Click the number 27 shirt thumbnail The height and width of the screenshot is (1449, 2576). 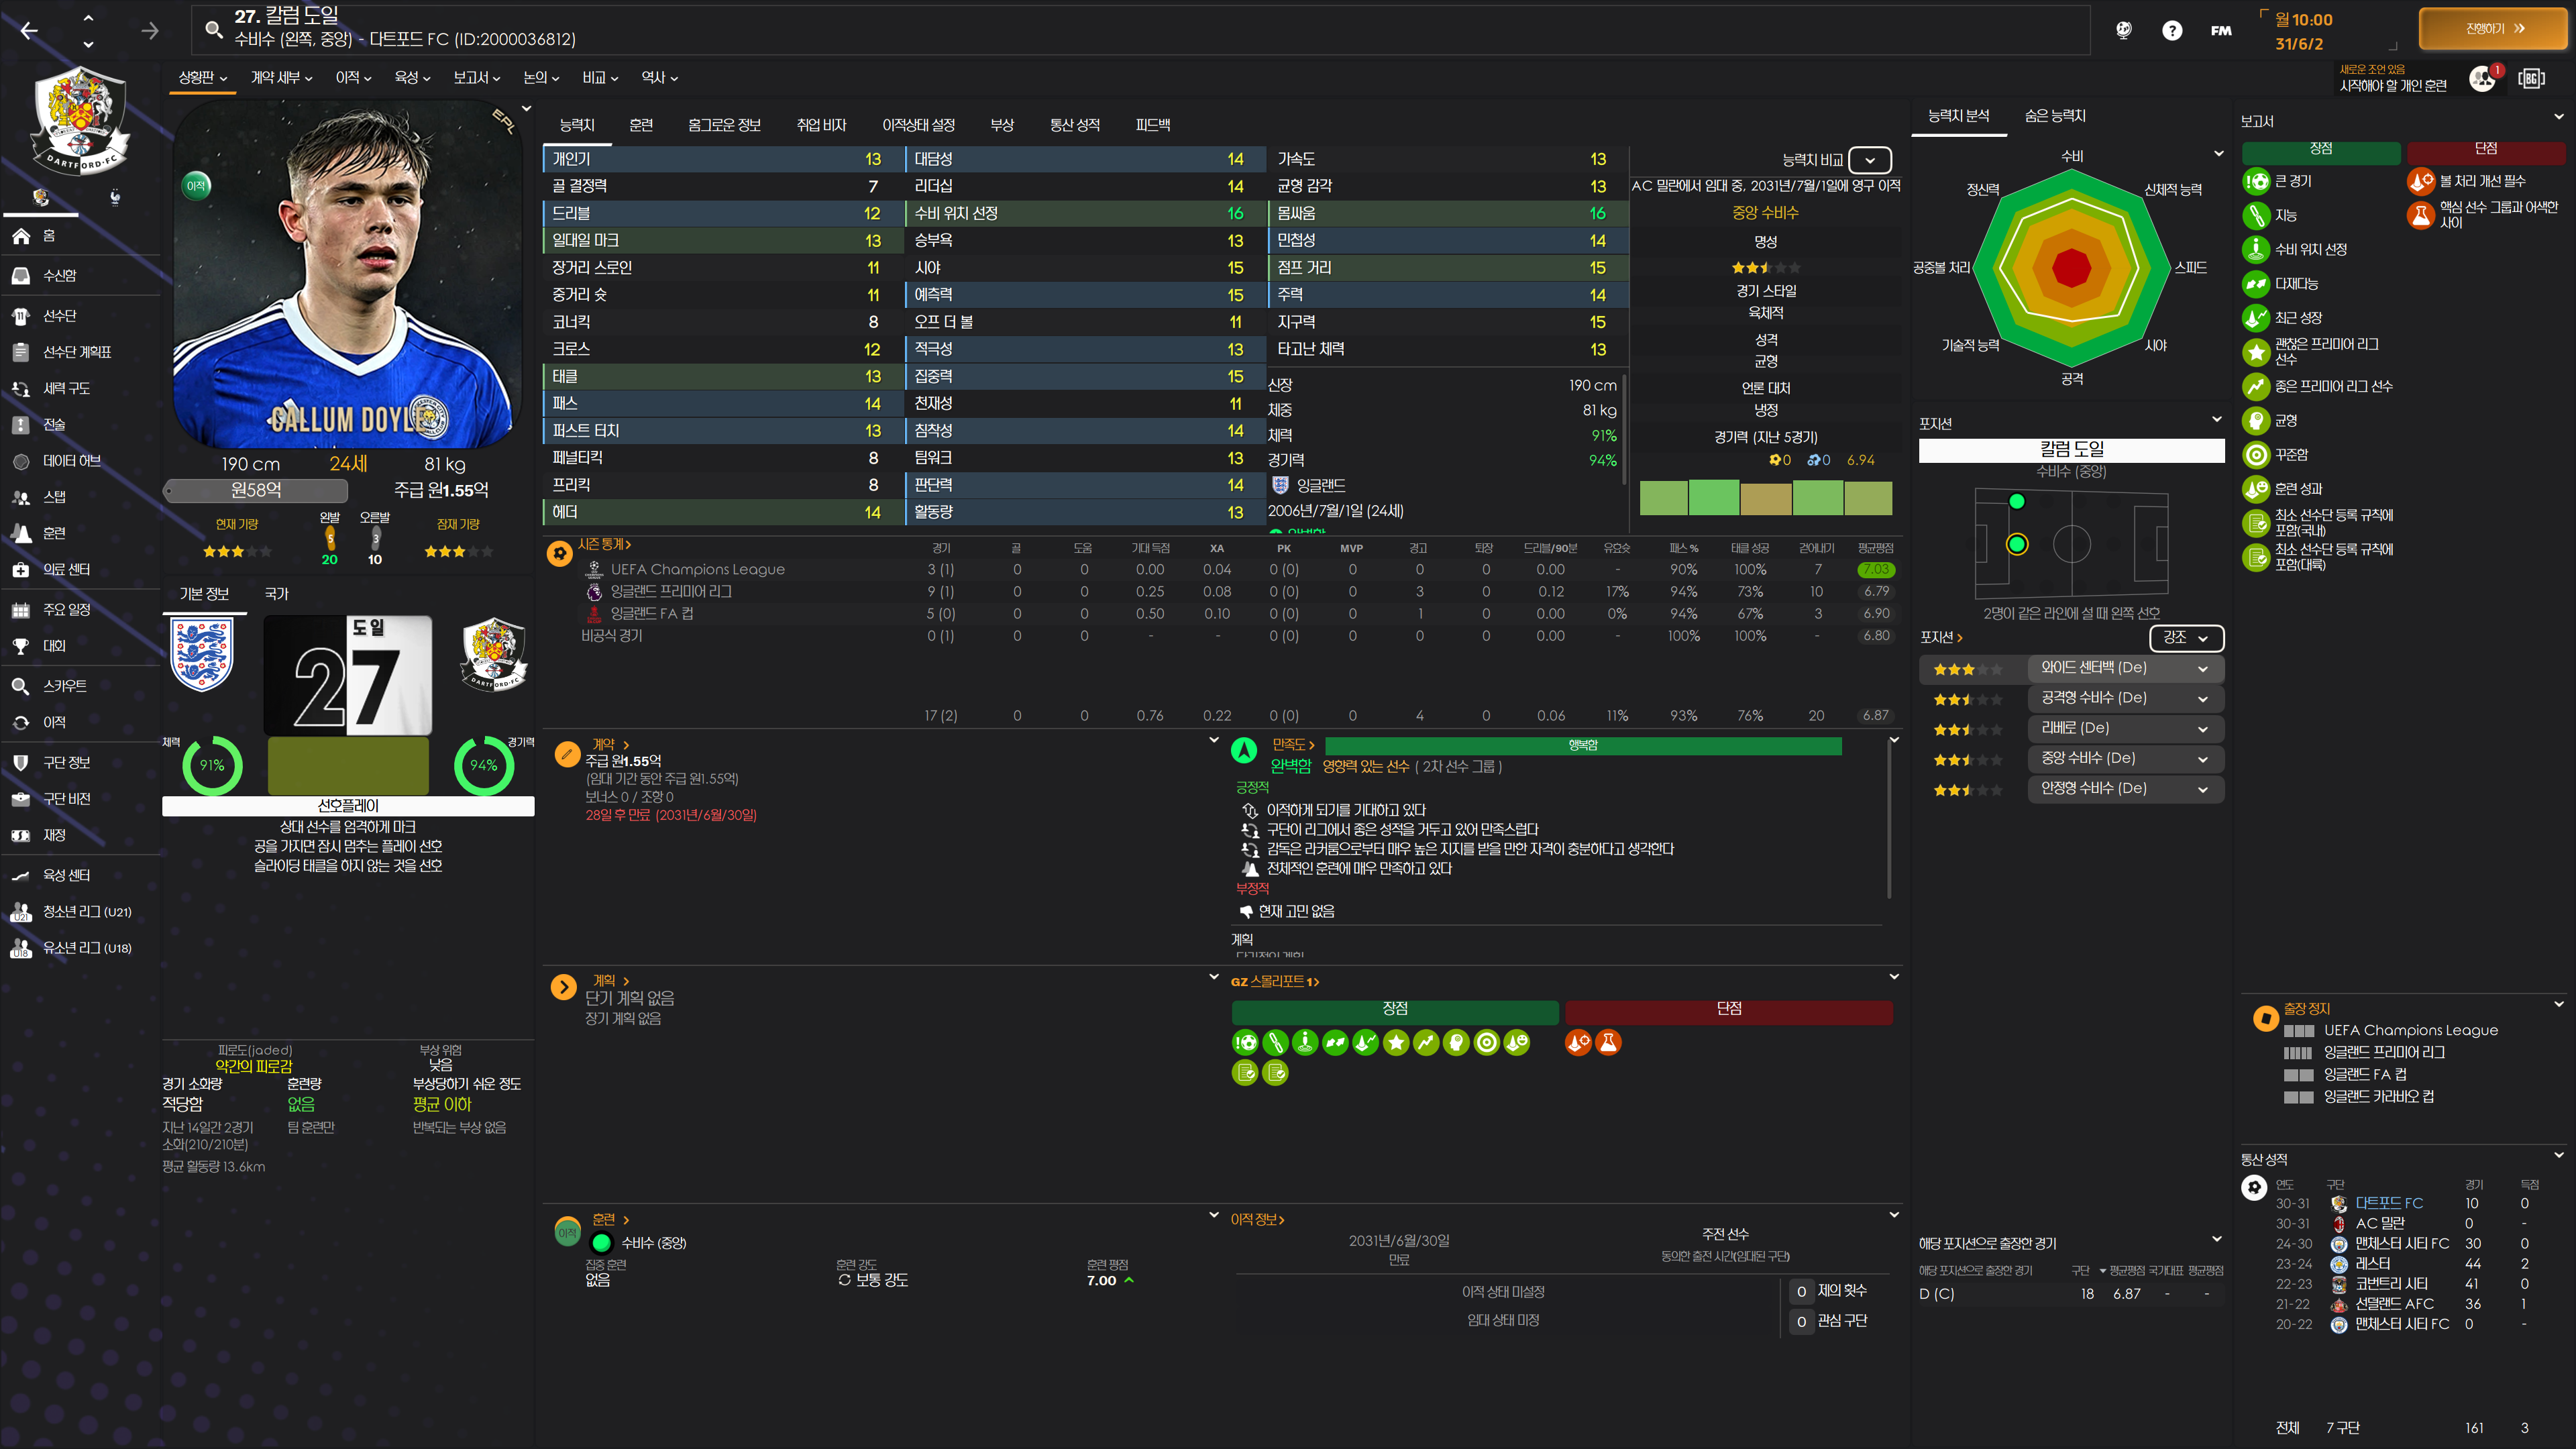348,676
